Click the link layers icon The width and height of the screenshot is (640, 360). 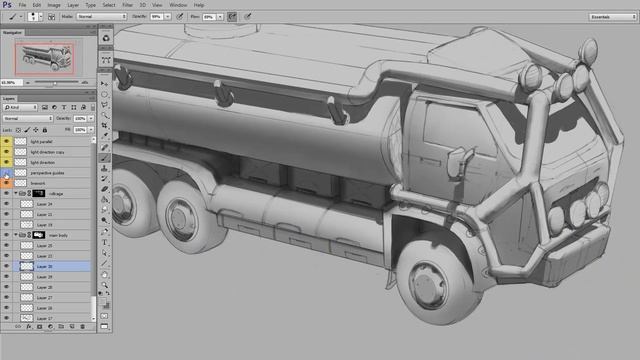point(18,327)
